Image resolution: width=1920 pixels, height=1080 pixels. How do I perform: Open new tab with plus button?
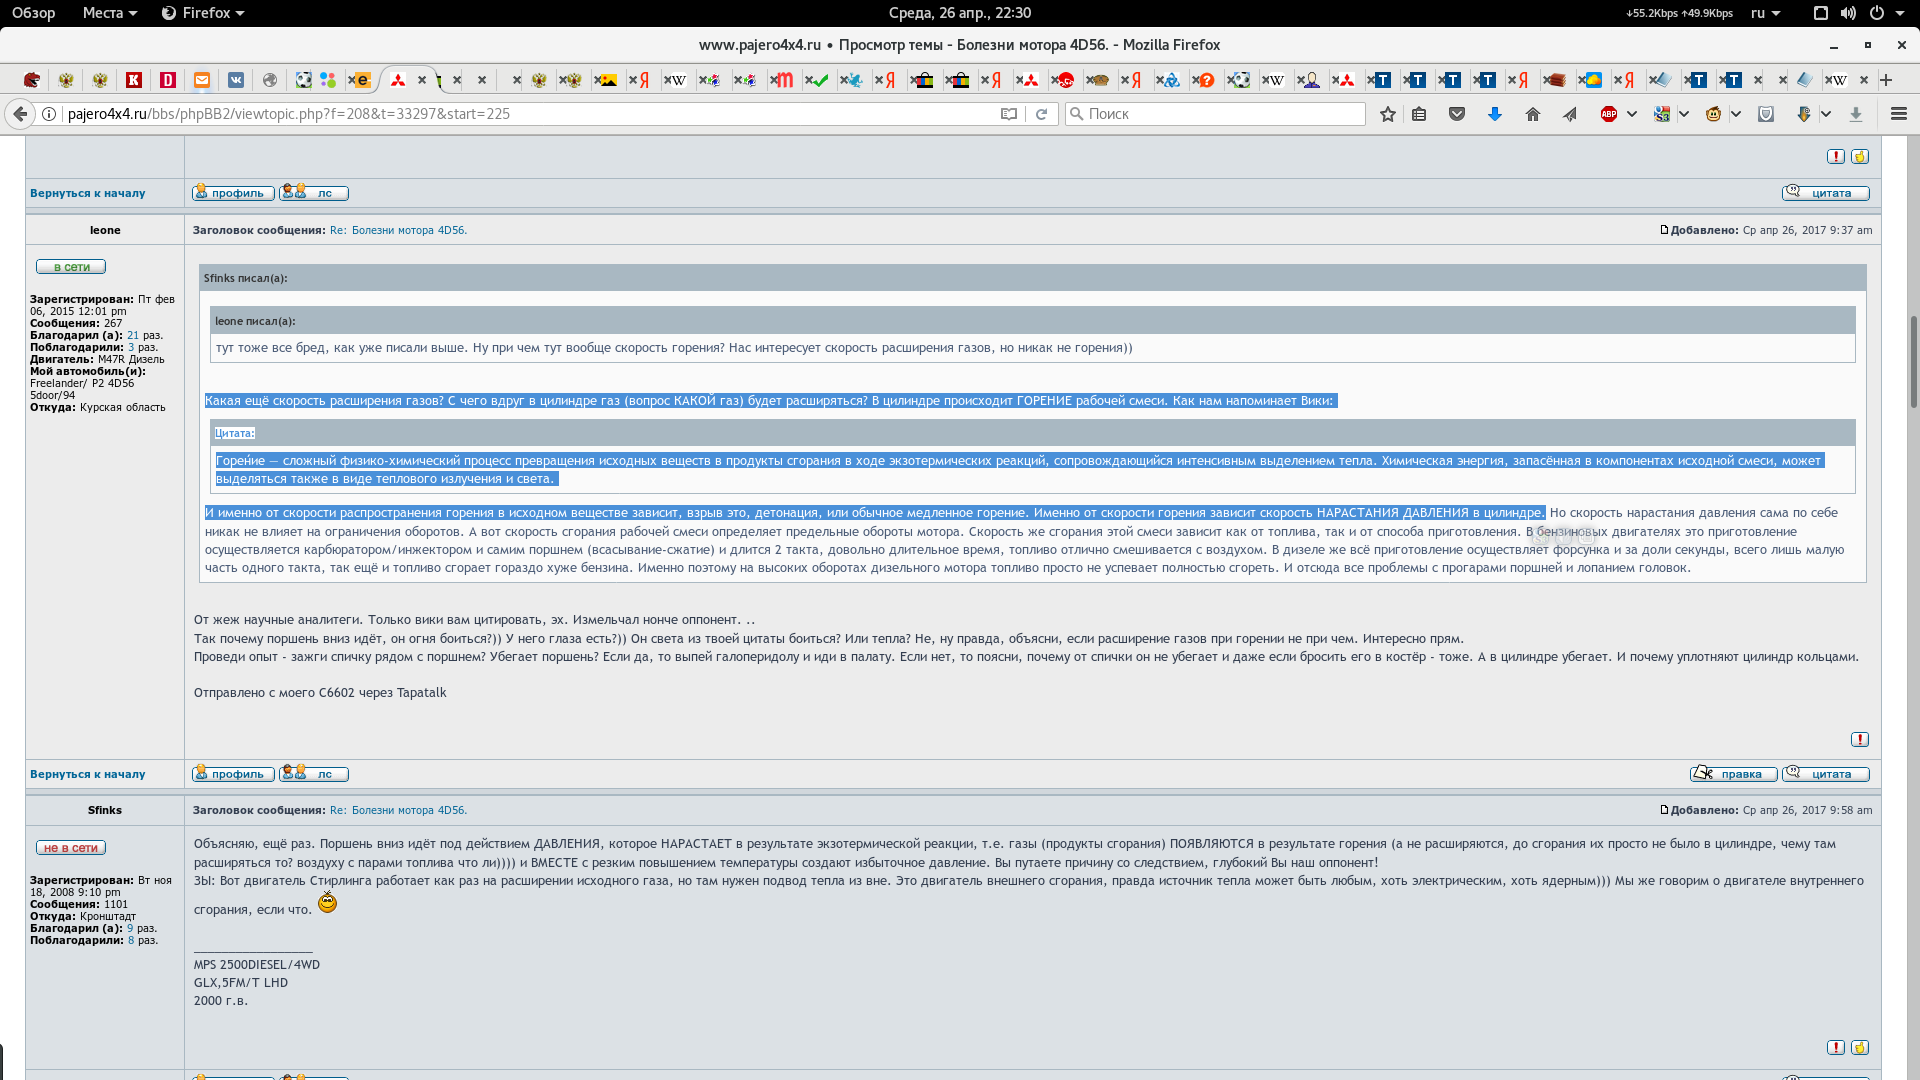(x=1886, y=80)
